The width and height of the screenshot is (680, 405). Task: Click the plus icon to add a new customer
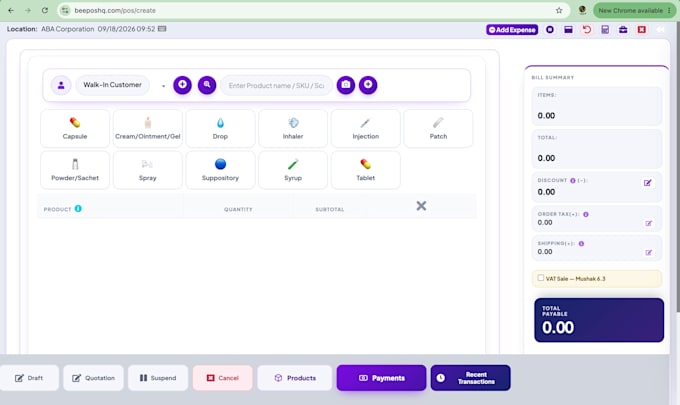tap(183, 85)
